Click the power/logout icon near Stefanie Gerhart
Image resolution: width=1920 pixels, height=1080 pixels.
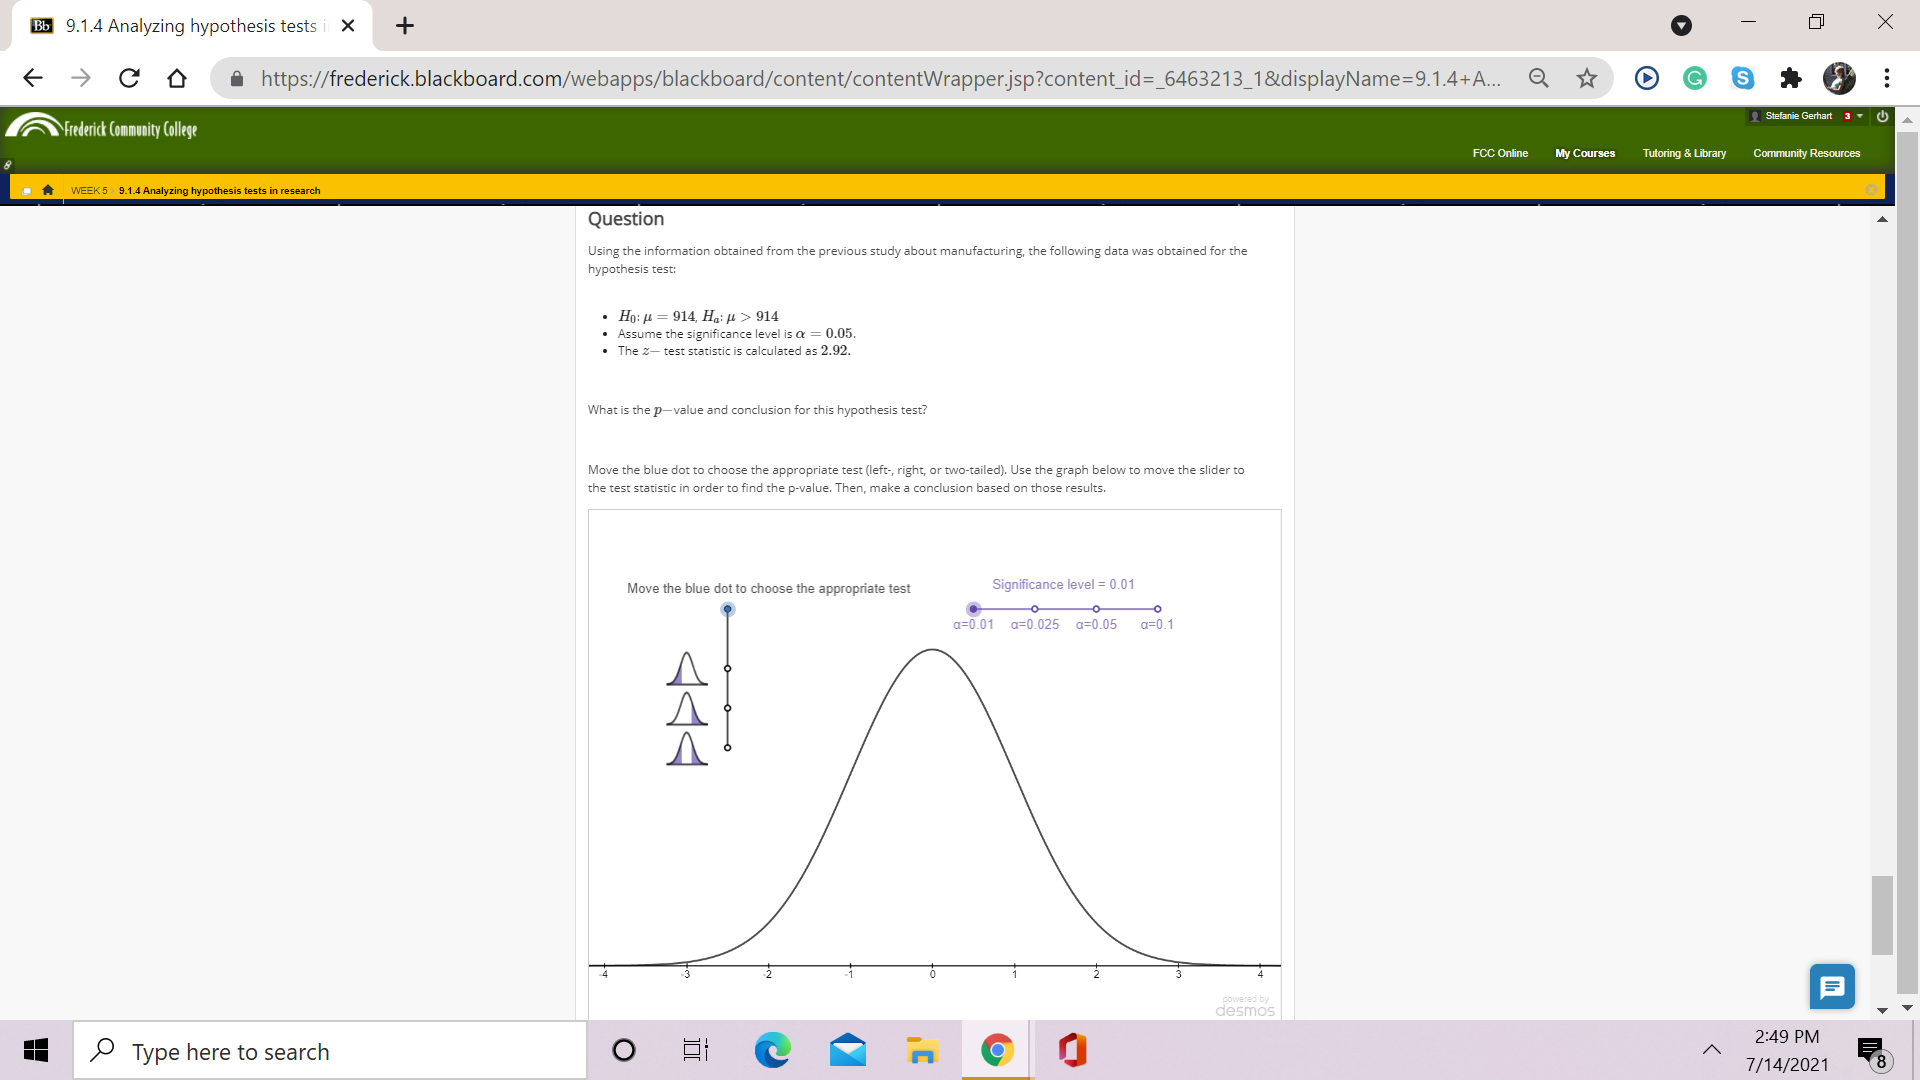click(x=1881, y=116)
